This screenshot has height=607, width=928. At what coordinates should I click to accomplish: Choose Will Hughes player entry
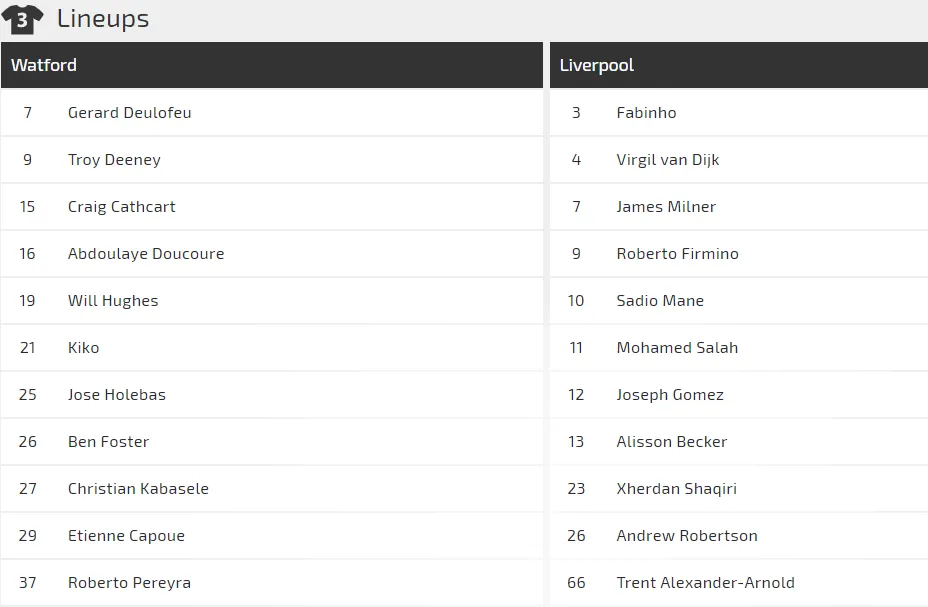point(272,301)
